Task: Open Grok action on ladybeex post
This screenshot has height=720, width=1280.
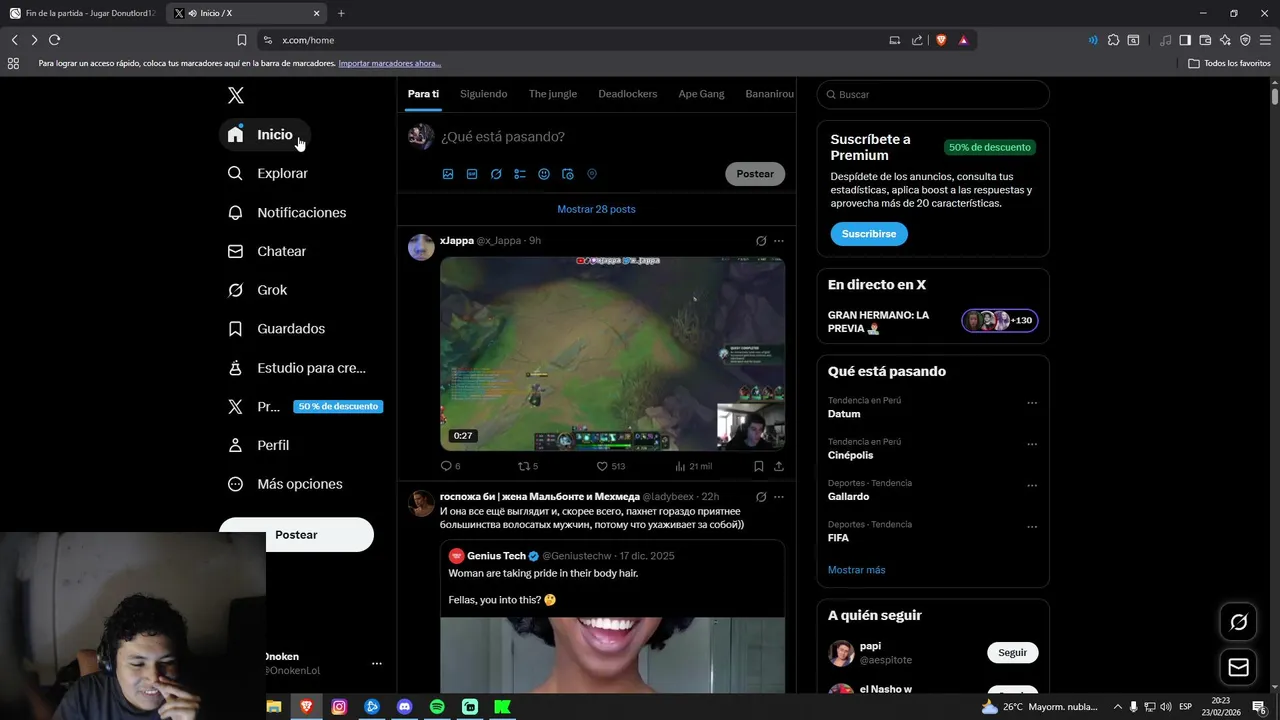Action: (x=761, y=497)
